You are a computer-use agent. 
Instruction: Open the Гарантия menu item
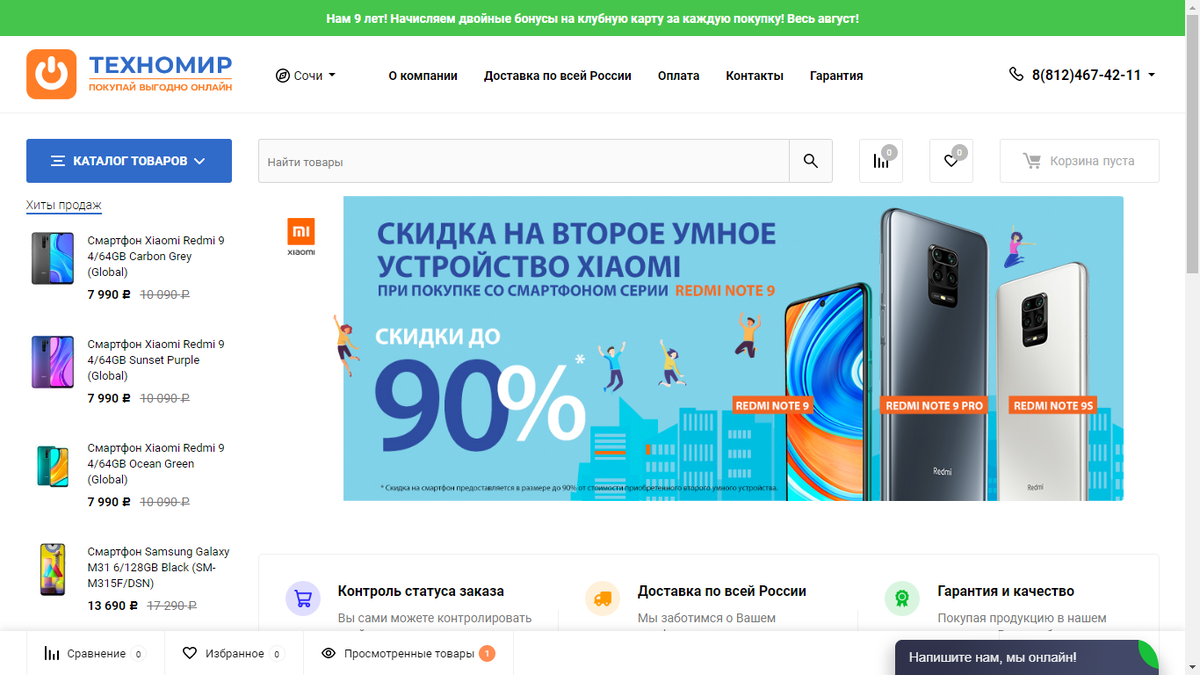tap(836, 76)
